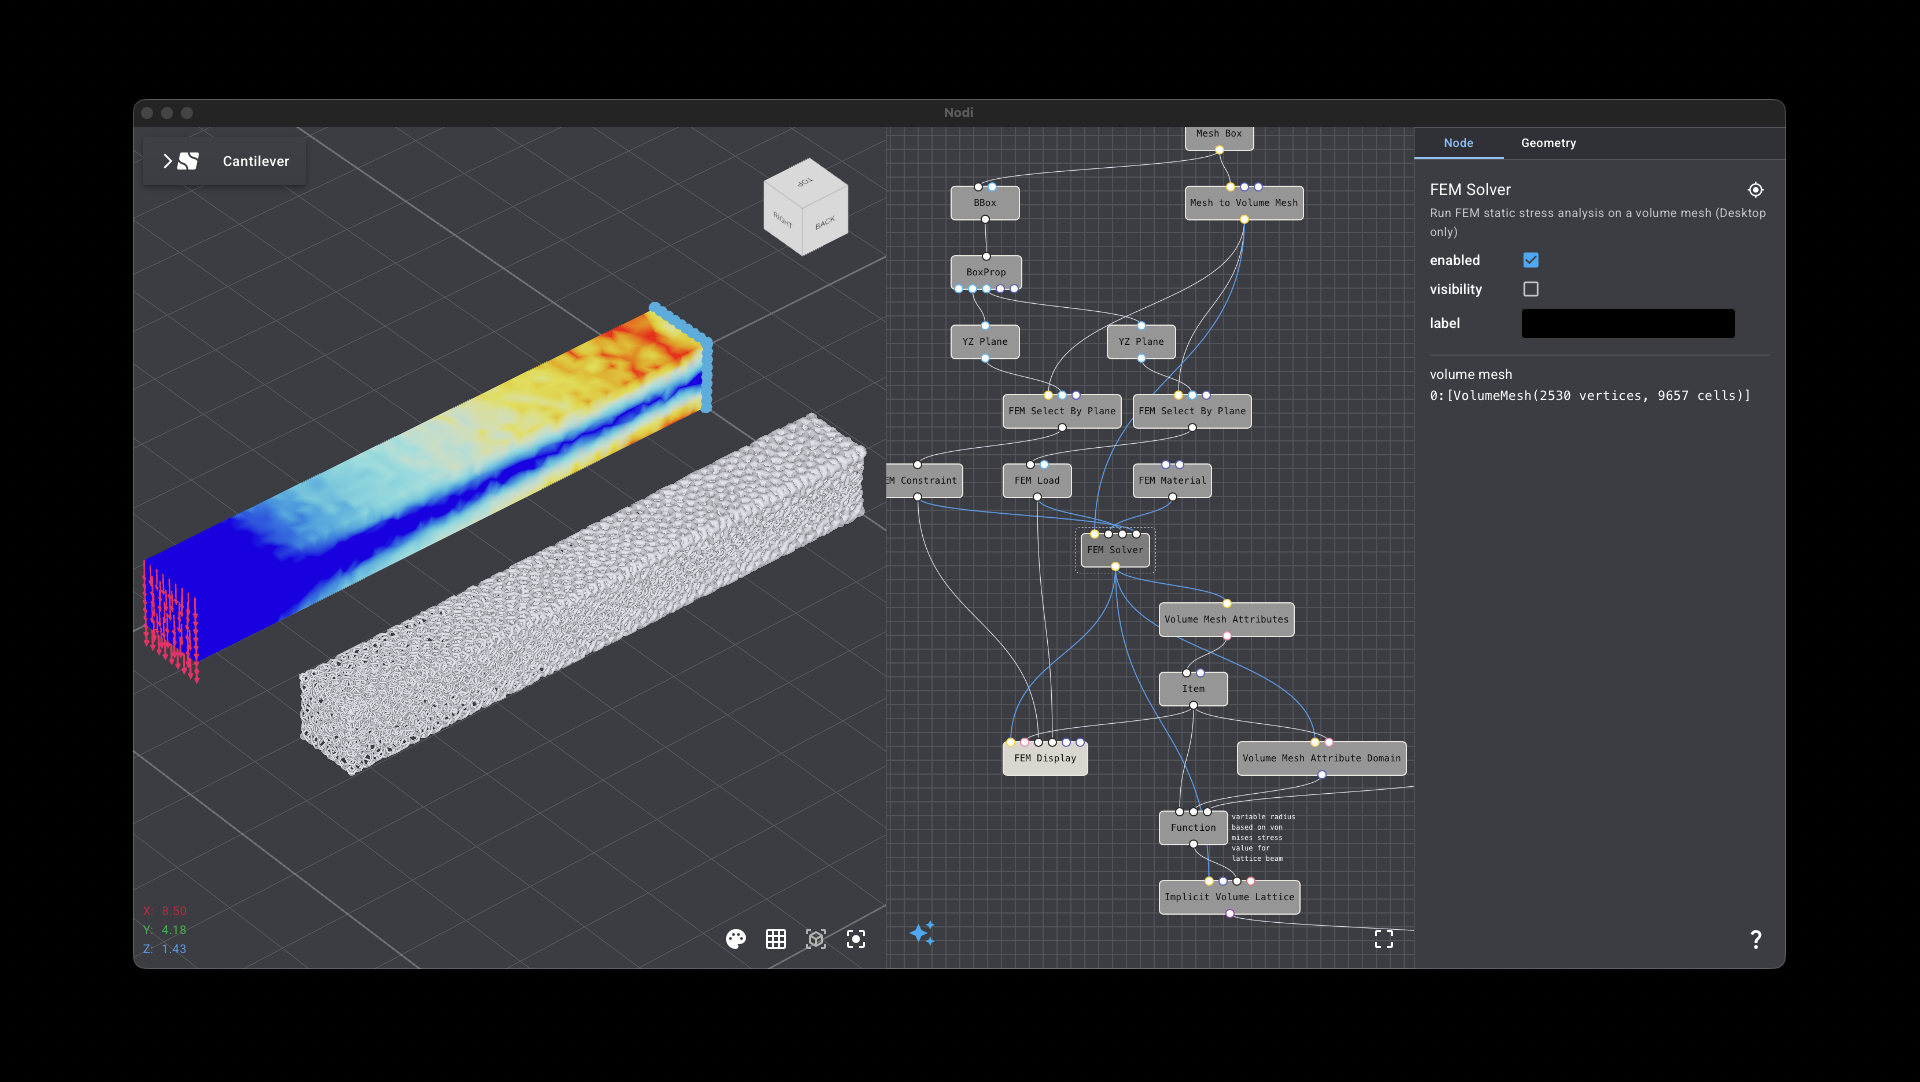Enable the visibility checkbox for FEM Solver

1531,289
